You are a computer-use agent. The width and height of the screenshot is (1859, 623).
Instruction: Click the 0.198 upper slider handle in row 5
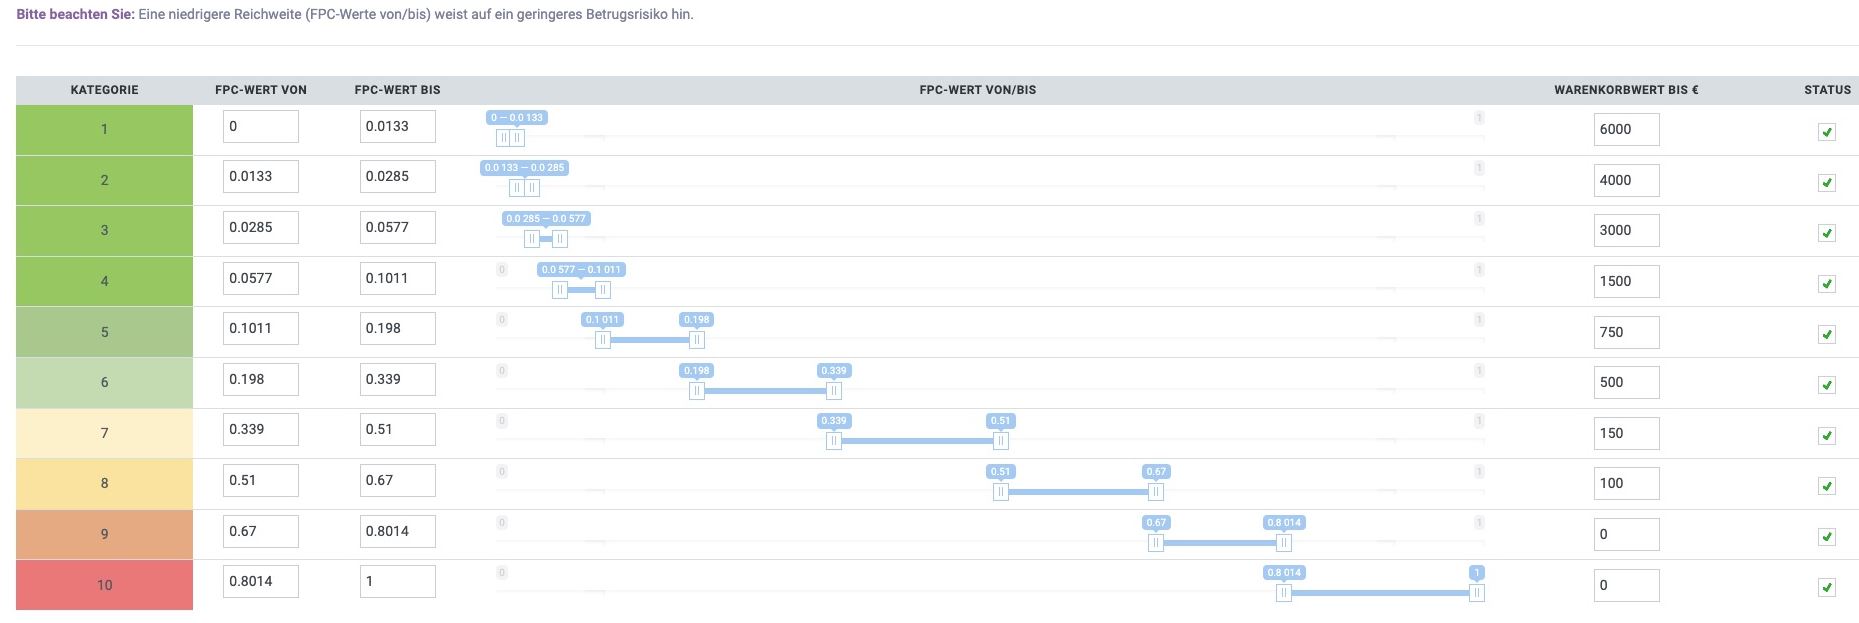697,340
